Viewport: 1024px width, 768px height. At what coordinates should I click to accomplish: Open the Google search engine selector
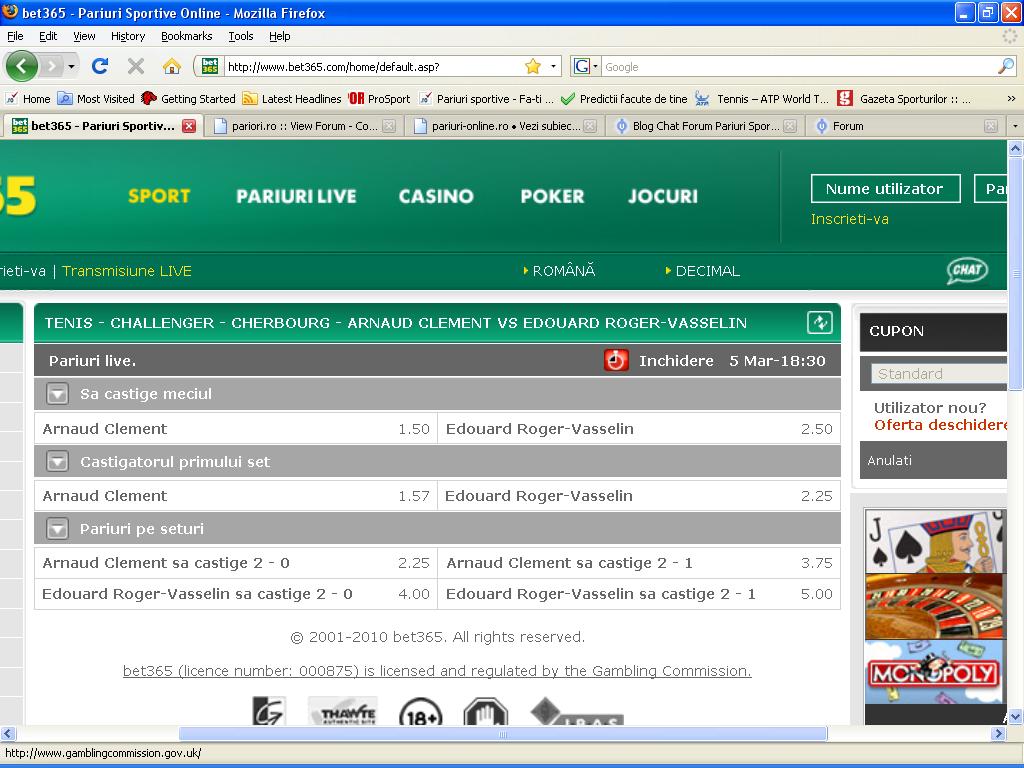tap(585, 66)
